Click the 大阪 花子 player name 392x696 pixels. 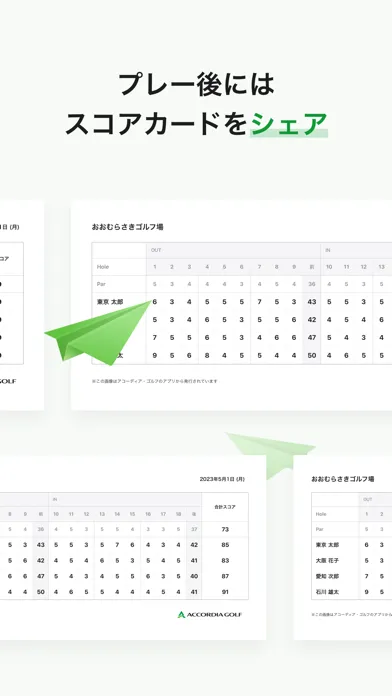coord(327,561)
